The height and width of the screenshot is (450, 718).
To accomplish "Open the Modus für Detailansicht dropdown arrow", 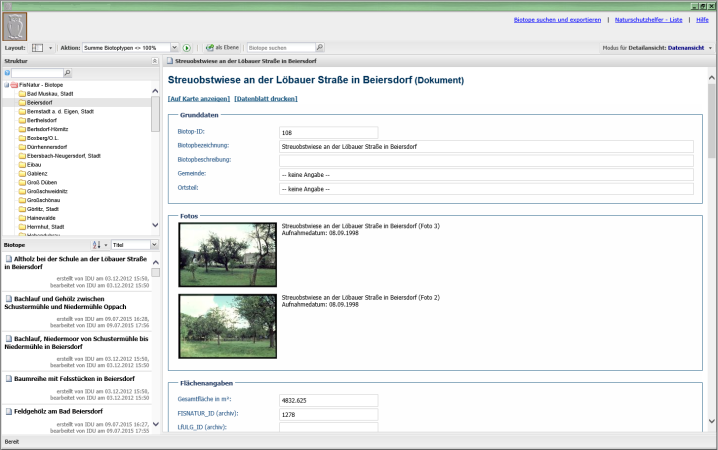I will pos(710,48).
